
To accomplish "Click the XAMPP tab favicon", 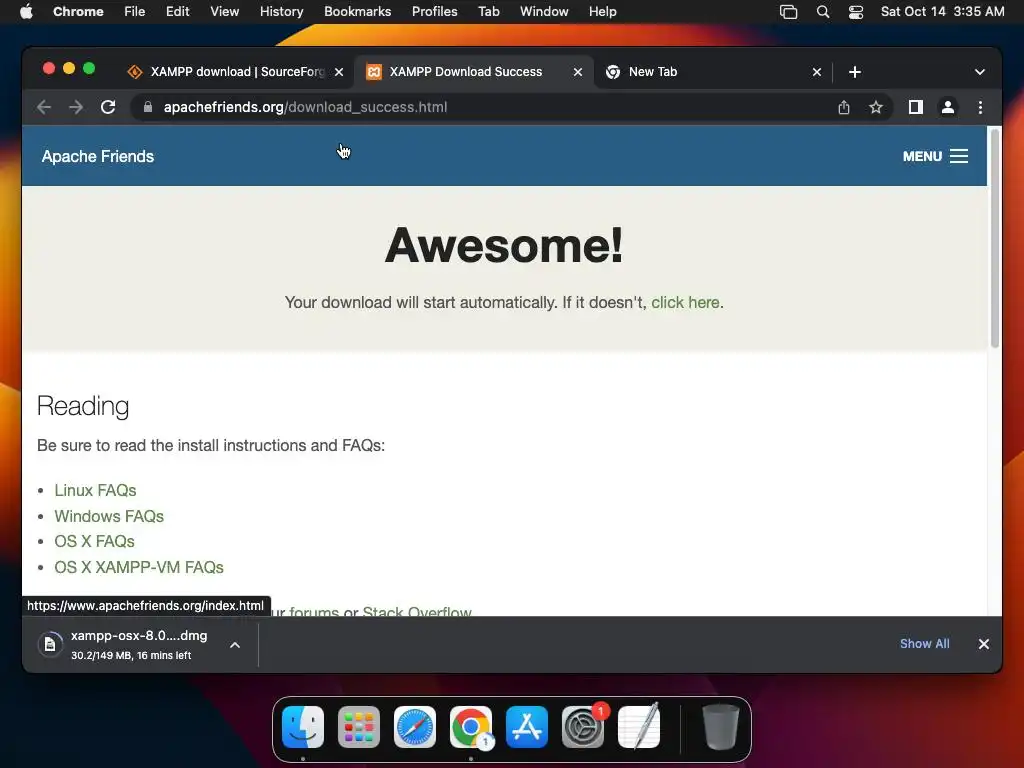I will click(374, 72).
